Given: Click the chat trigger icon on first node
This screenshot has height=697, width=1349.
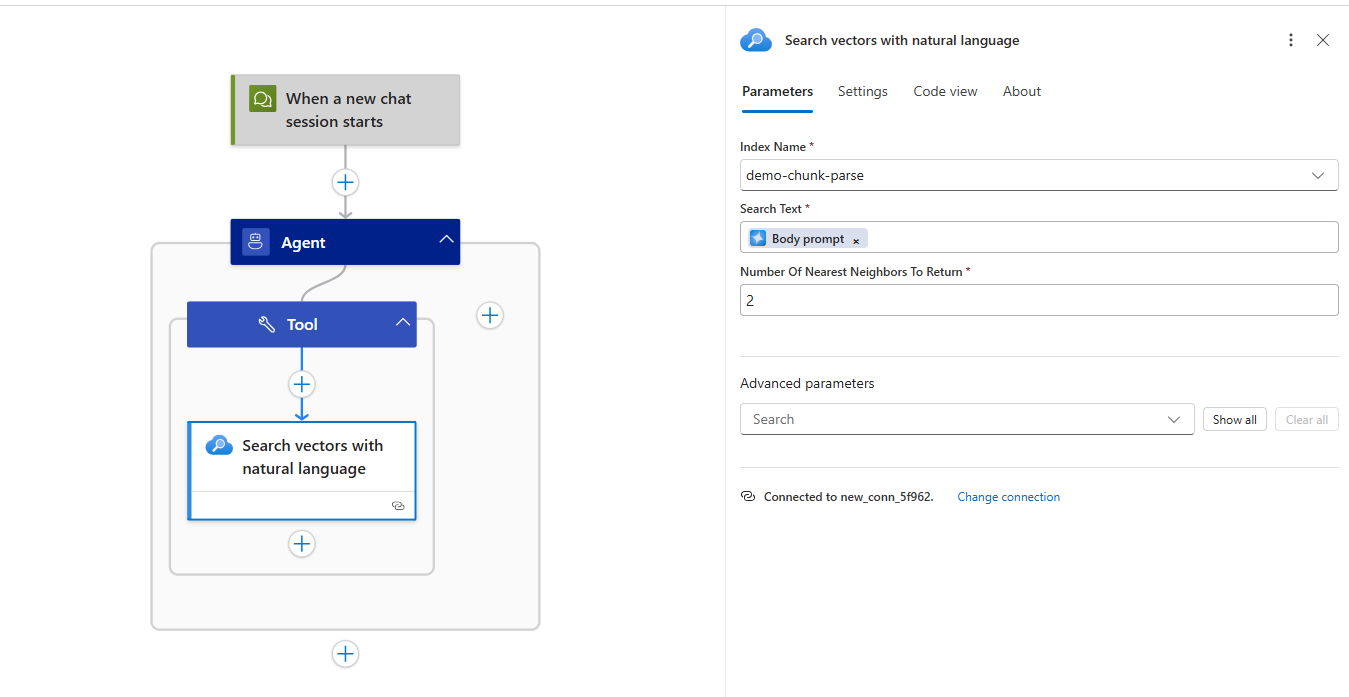Looking at the screenshot, I should click(x=263, y=99).
